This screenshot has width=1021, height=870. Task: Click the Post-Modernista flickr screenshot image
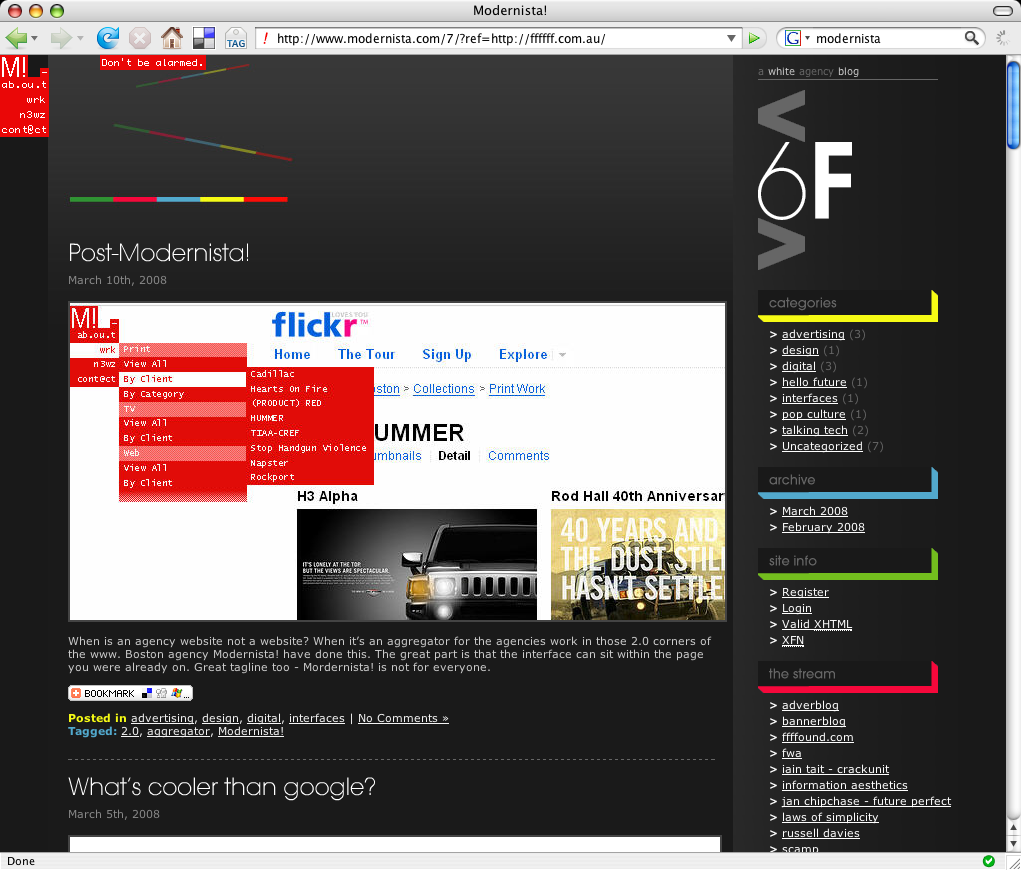tap(397, 462)
